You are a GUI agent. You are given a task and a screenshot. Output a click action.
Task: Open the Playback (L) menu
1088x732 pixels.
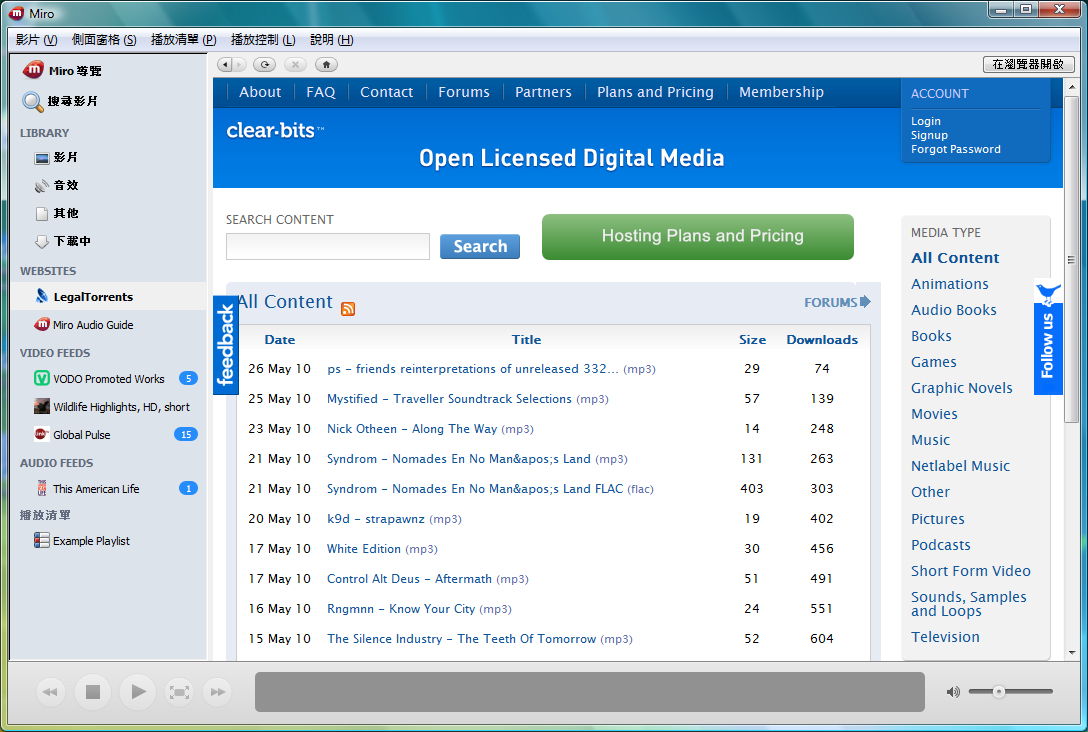[263, 40]
